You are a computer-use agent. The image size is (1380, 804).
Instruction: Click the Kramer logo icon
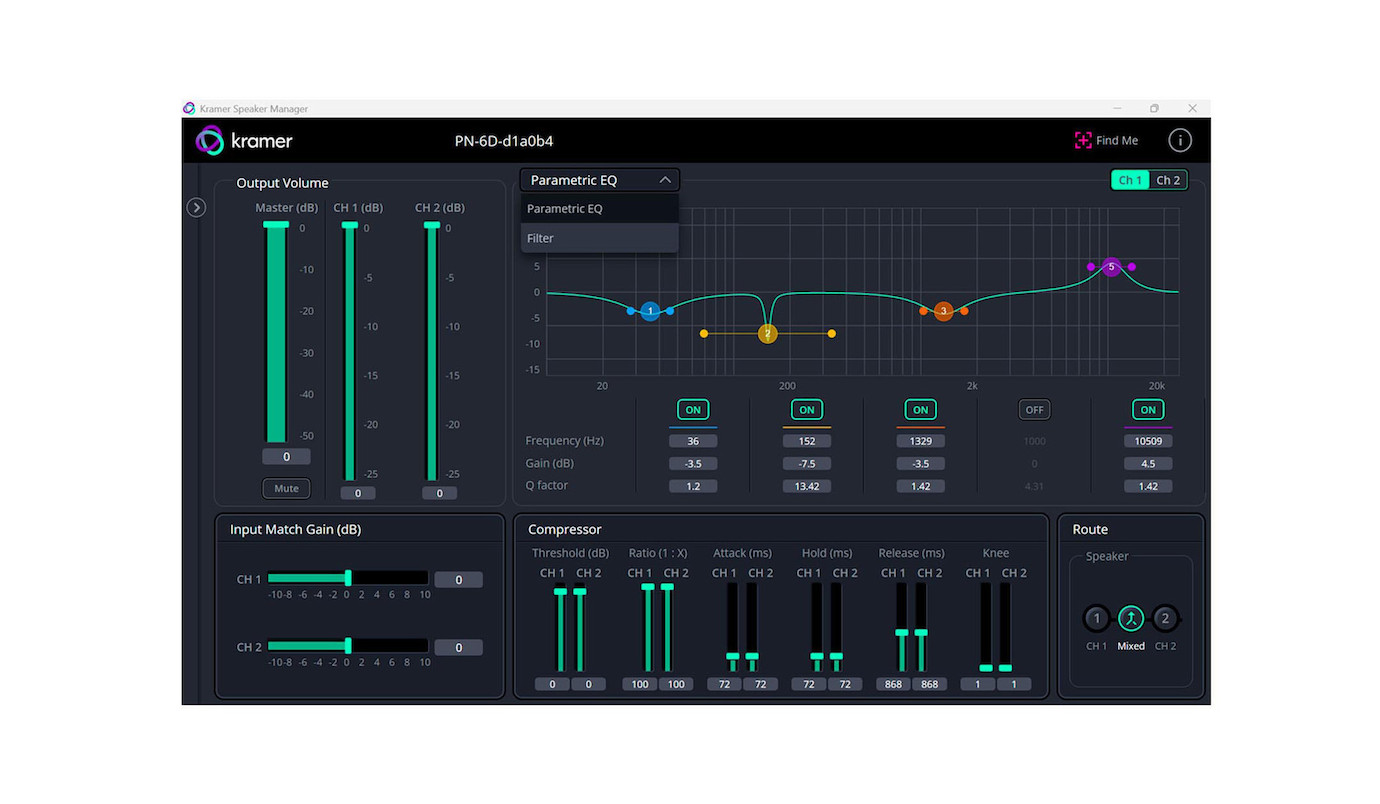tap(210, 141)
